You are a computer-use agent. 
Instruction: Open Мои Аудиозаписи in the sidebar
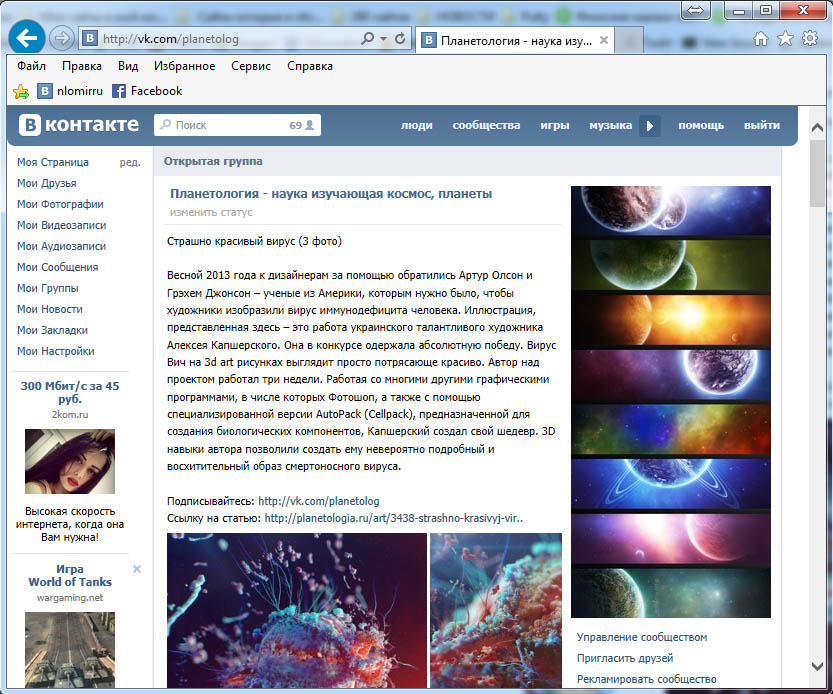coord(62,246)
